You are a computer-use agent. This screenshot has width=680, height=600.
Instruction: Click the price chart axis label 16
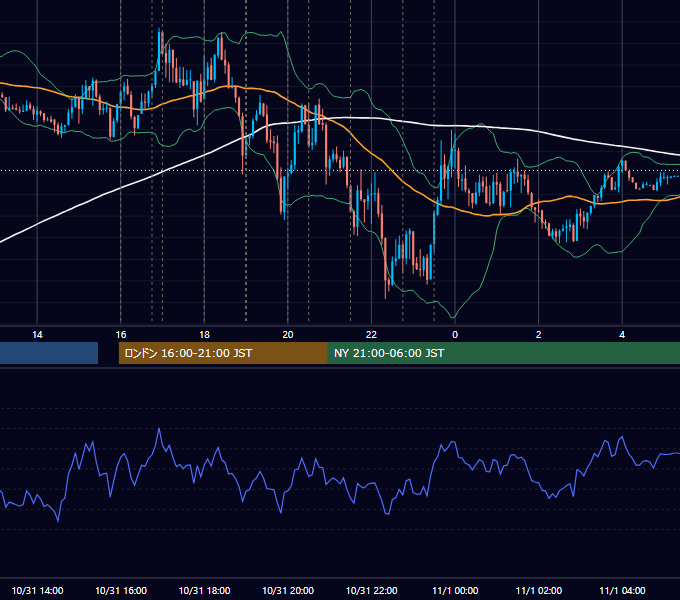pos(121,335)
